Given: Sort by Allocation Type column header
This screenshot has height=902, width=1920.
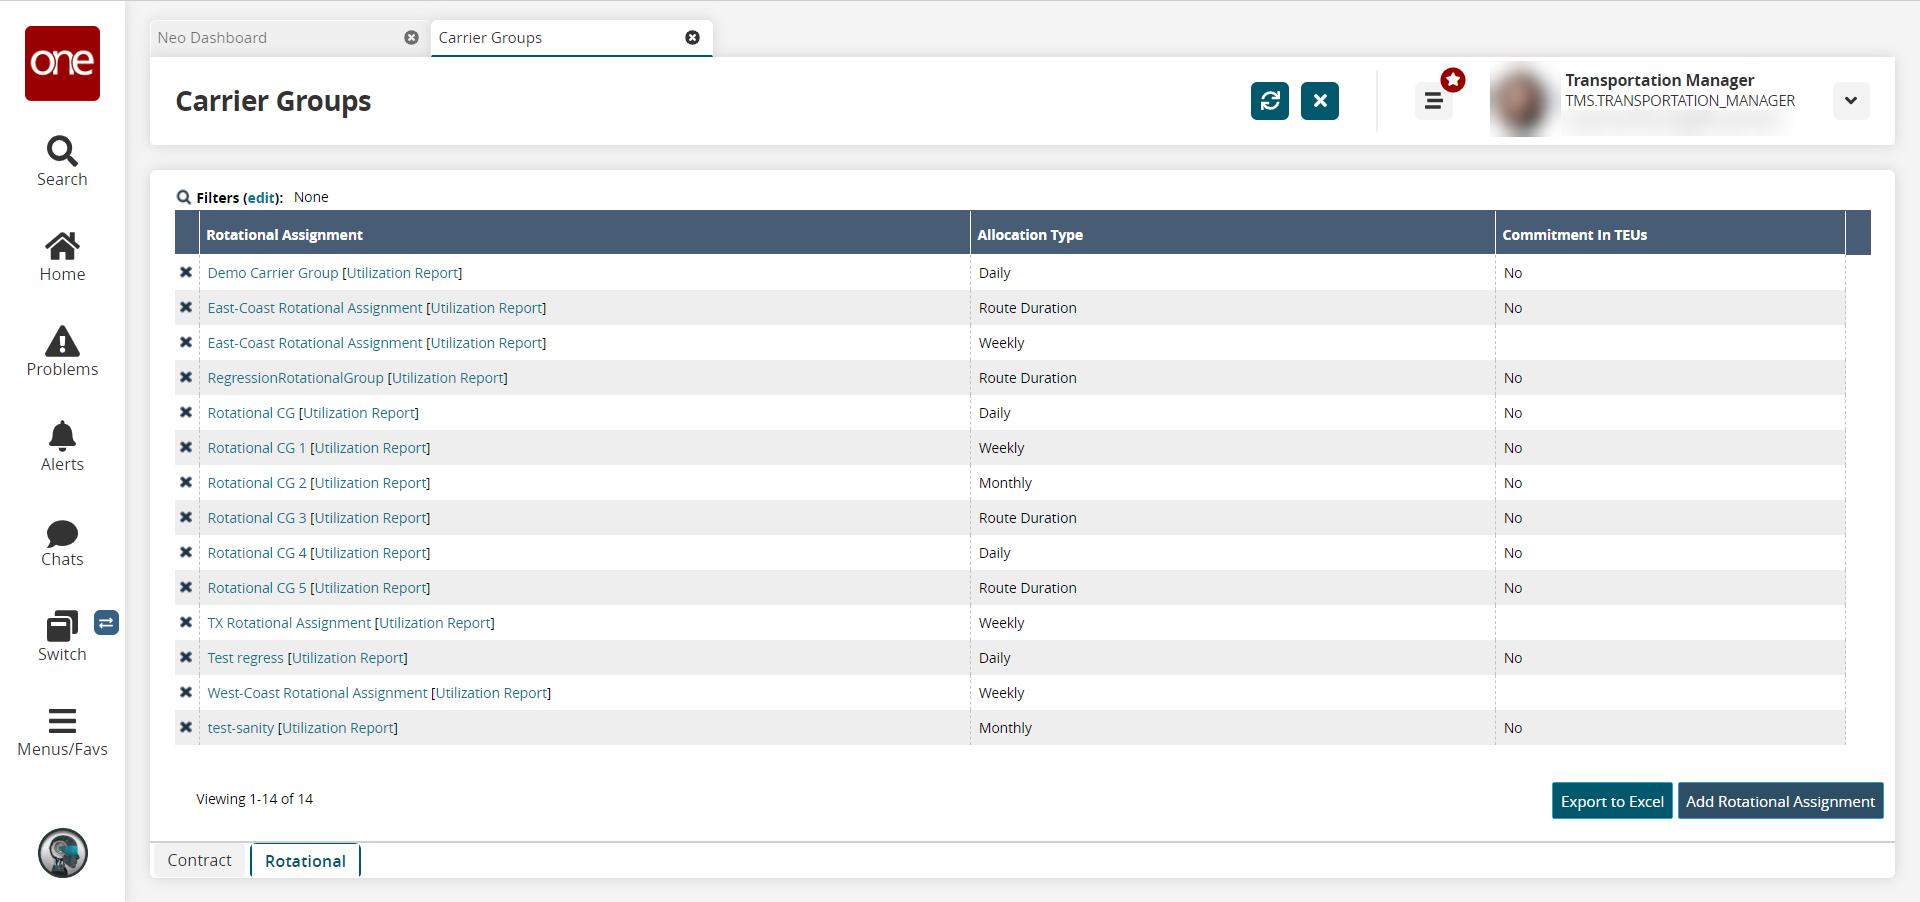Looking at the screenshot, I should 1030,235.
